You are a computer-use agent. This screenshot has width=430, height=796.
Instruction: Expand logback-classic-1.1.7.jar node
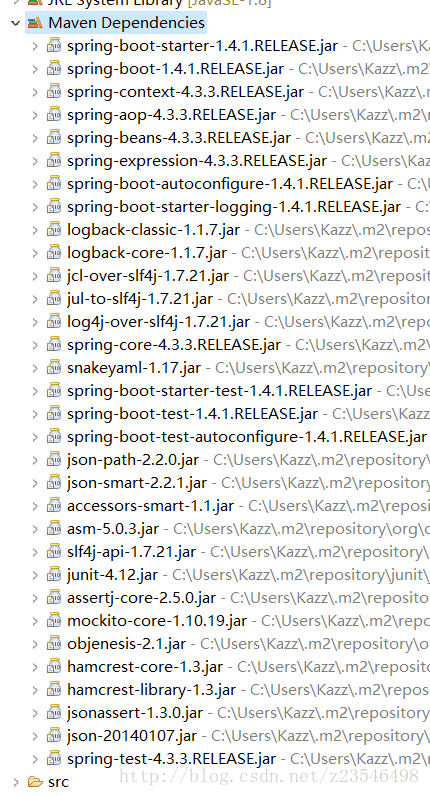(x=35, y=230)
